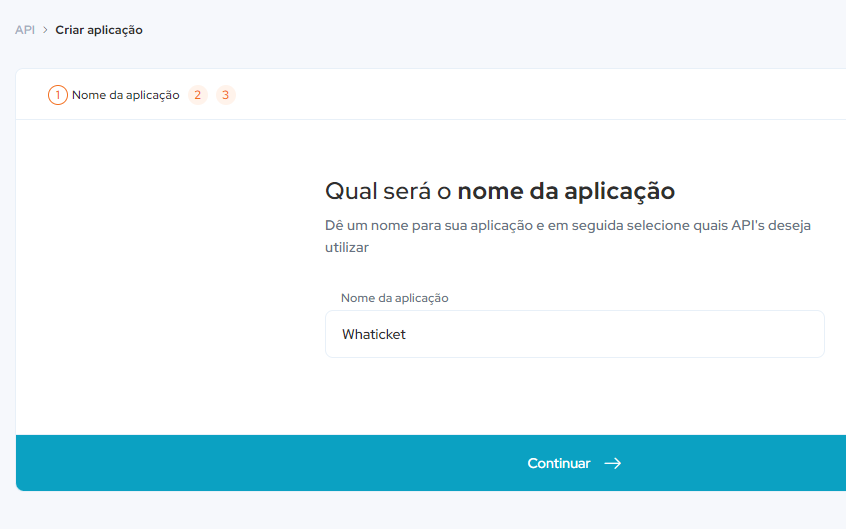Jump to step 2 in stepper

click(198, 95)
